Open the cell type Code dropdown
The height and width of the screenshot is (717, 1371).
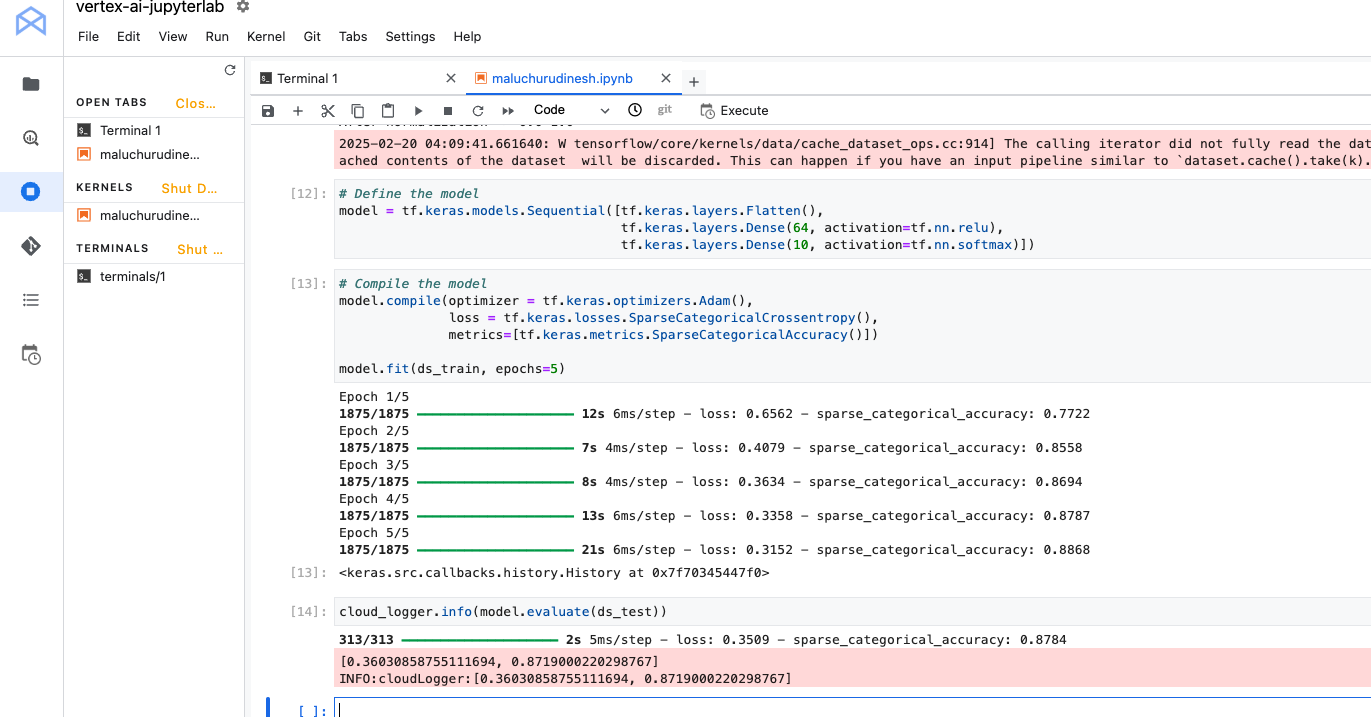pyautogui.click(x=571, y=110)
